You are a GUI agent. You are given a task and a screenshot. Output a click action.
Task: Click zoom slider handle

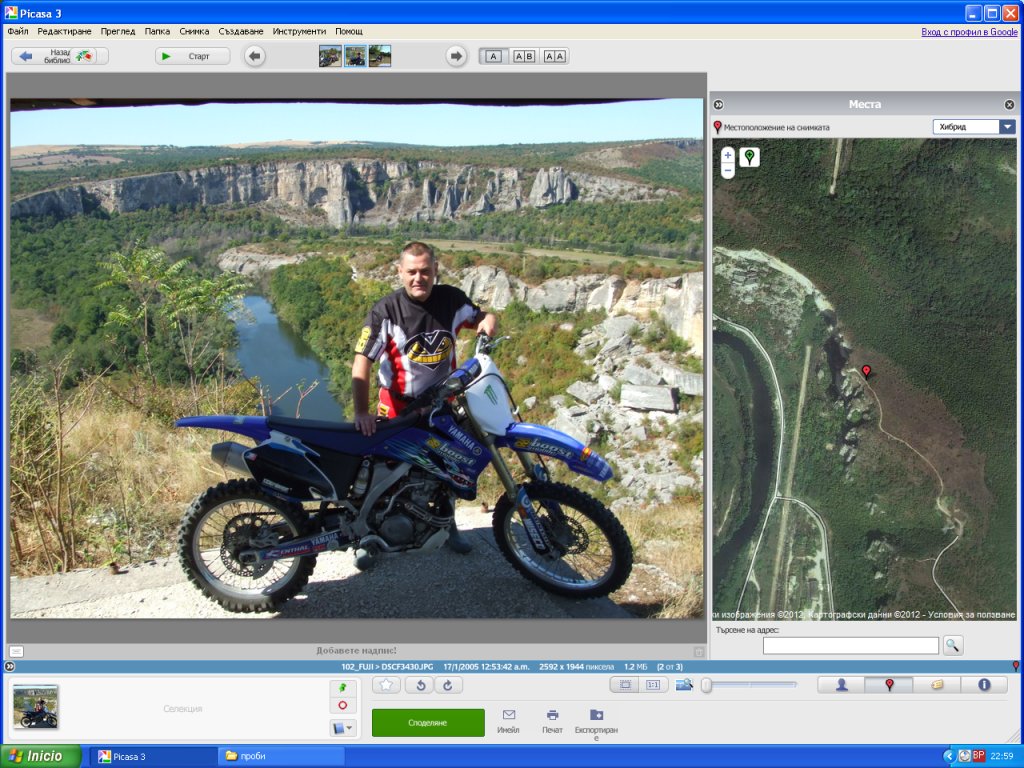(x=707, y=685)
